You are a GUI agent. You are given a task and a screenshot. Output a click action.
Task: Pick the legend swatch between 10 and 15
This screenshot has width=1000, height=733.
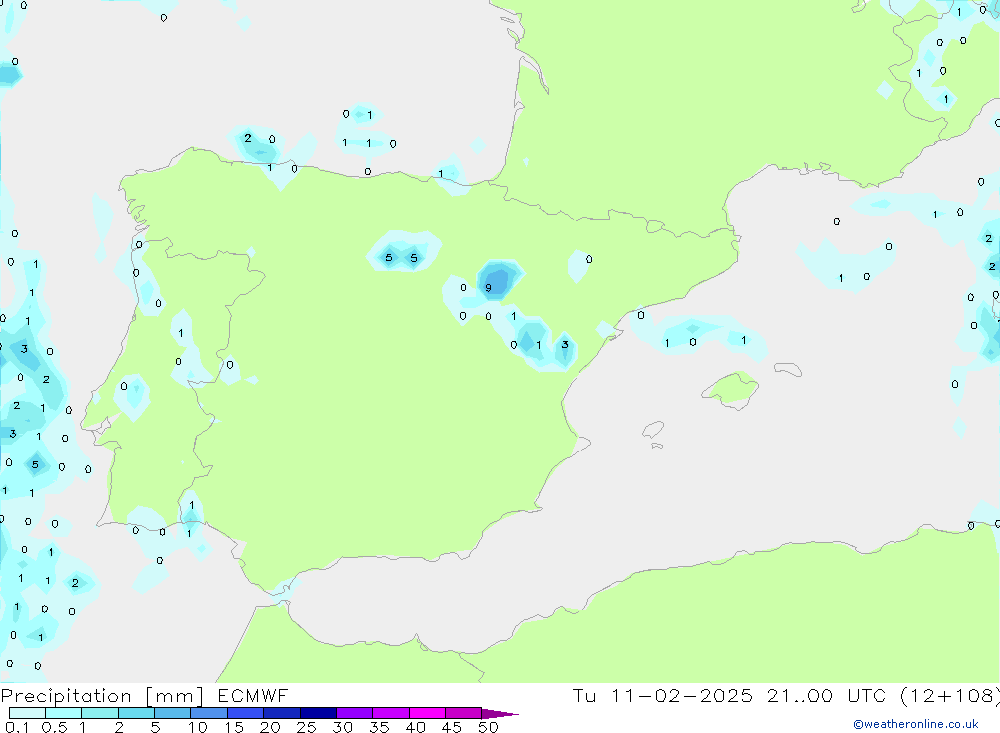(209, 713)
